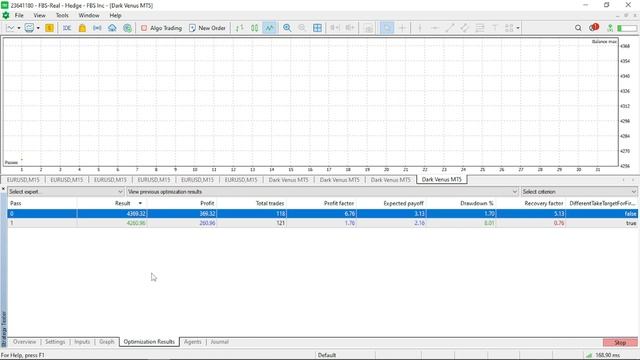Select optimization pass 0 row
The image size is (640, 360).
click(x=322, y=213)
